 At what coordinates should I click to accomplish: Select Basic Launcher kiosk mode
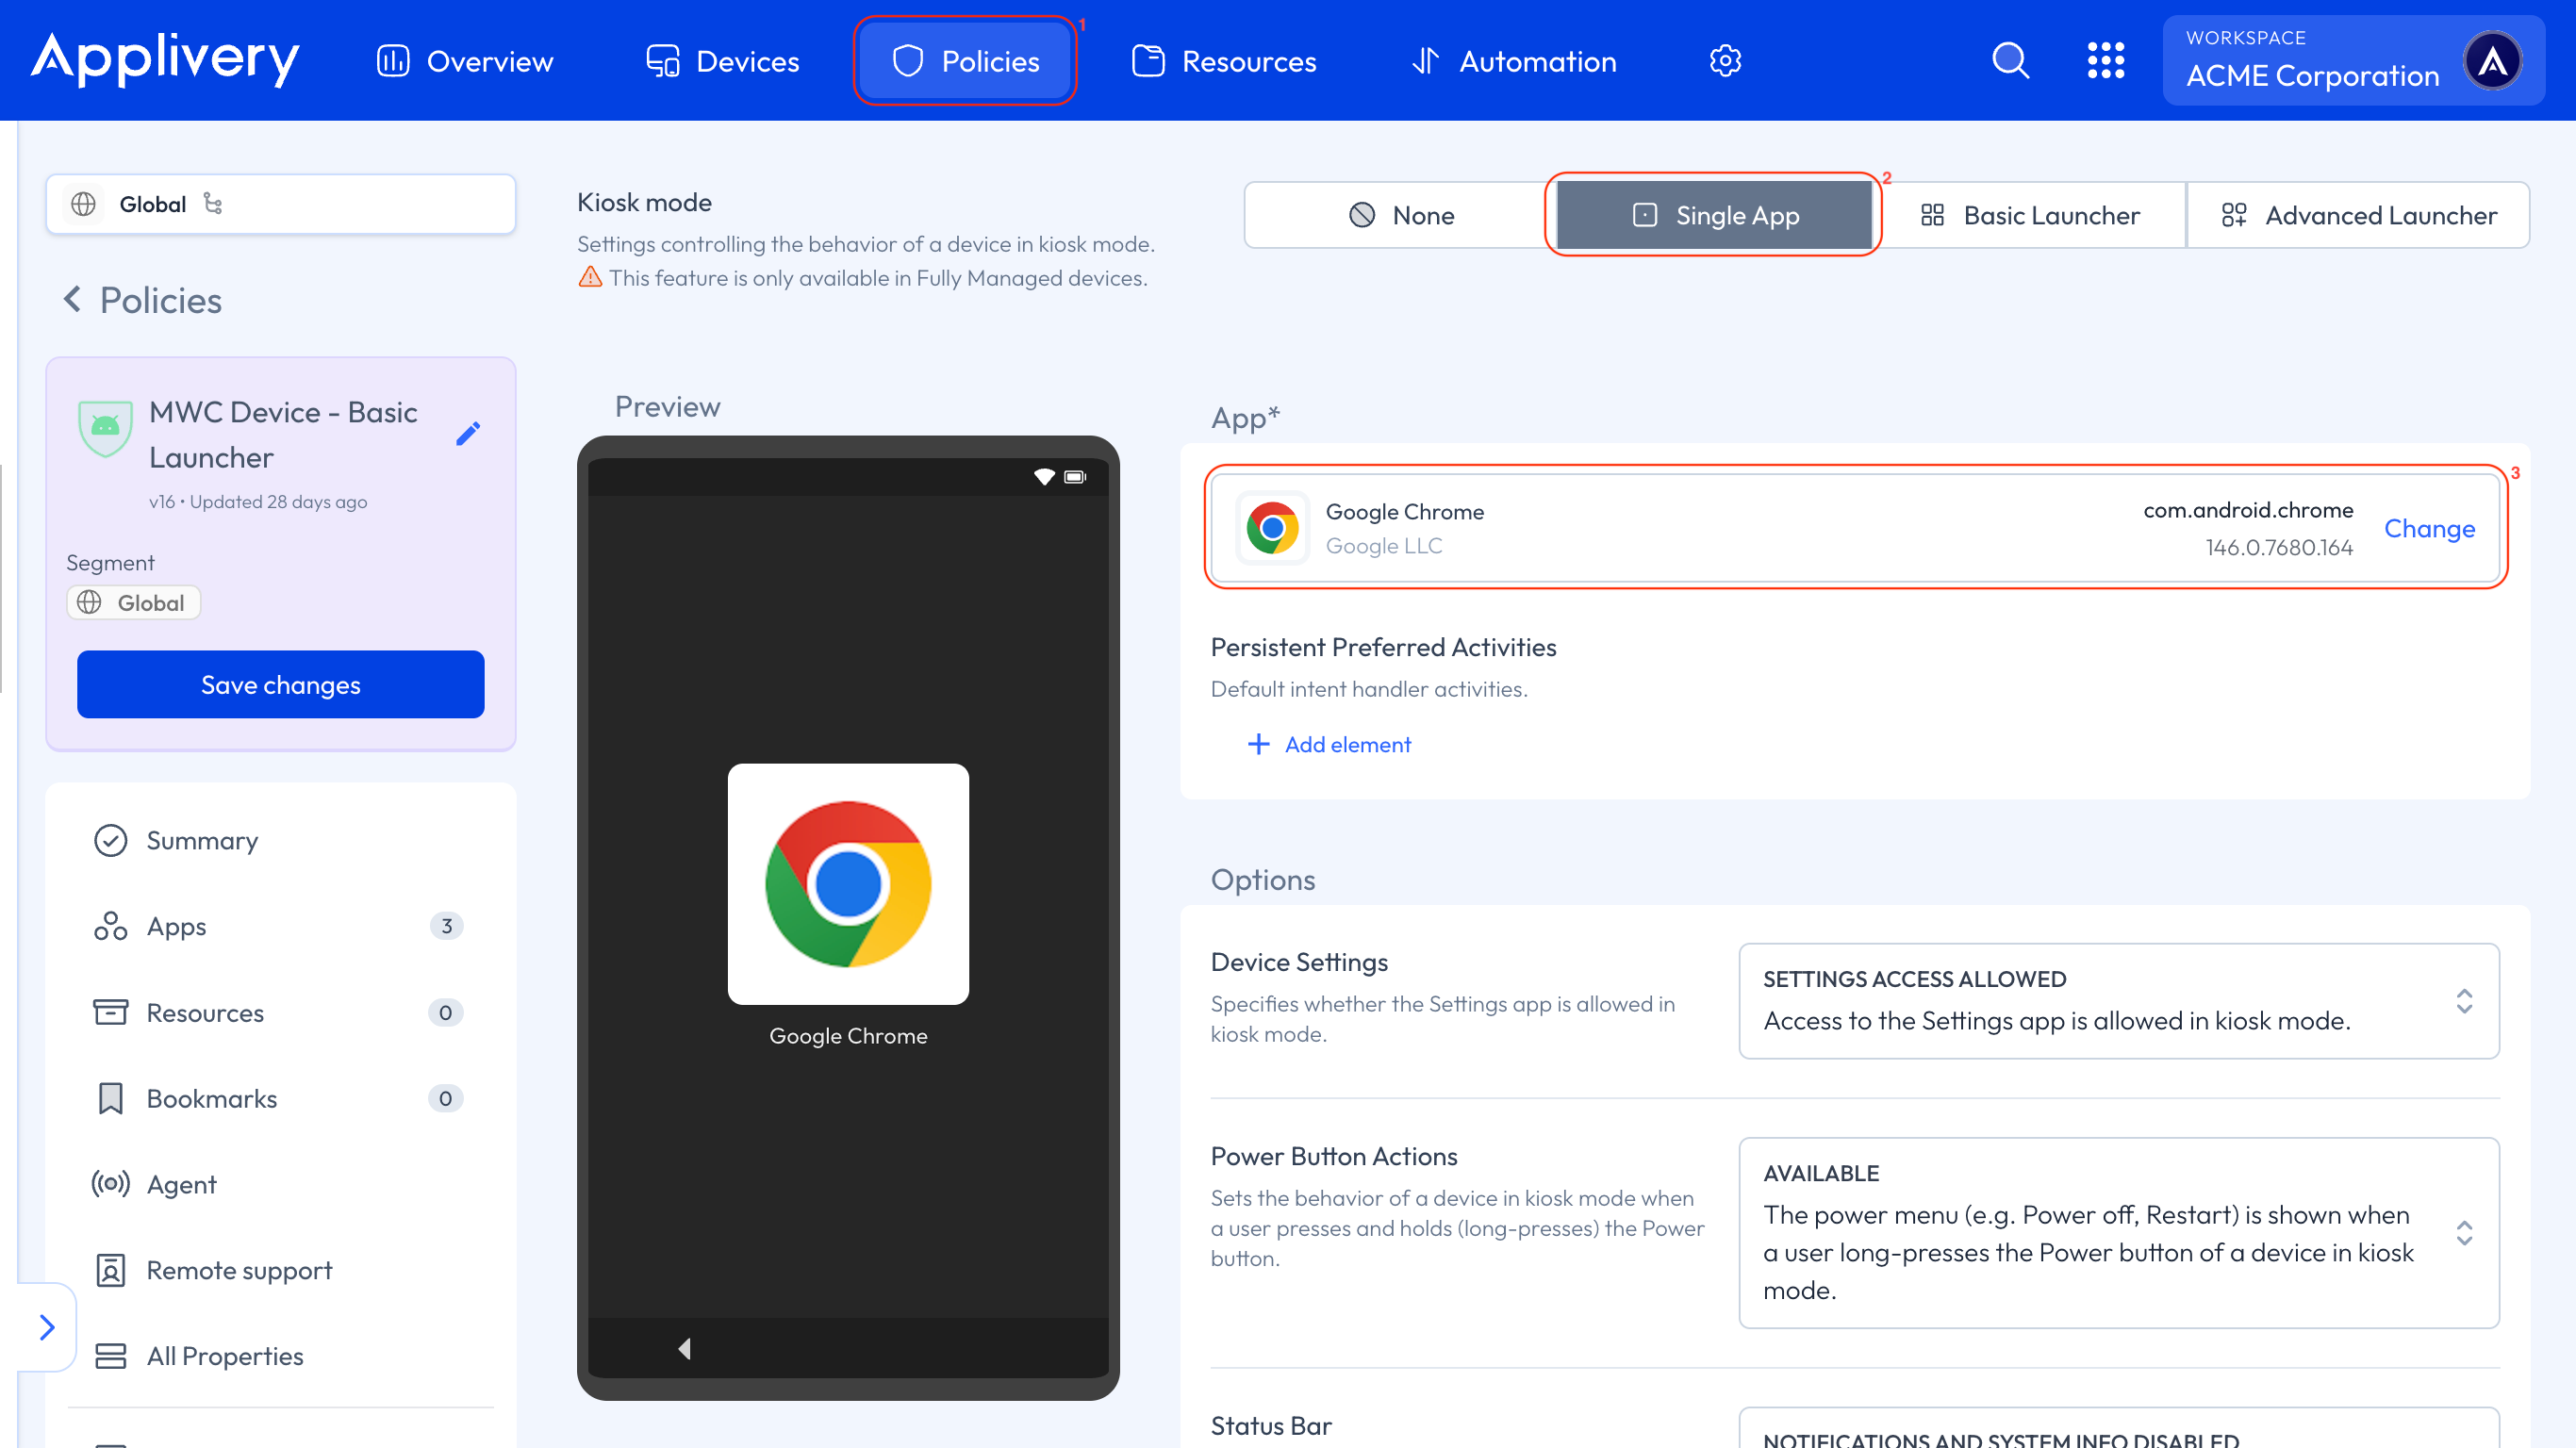click(x=2029, y=215)
